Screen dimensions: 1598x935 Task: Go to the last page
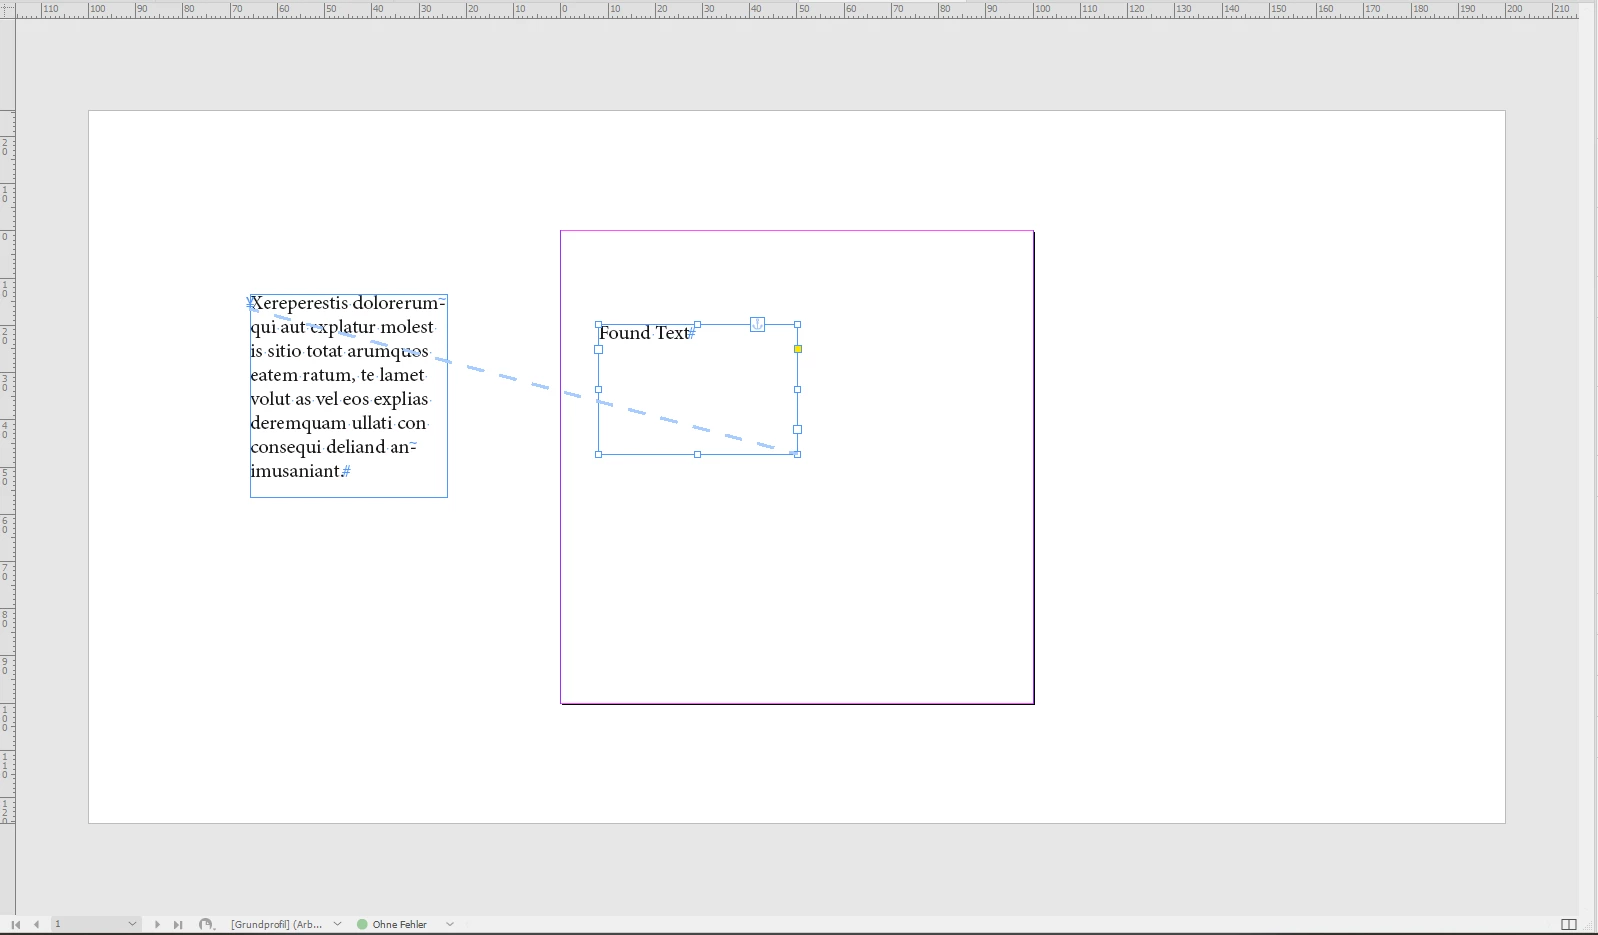pyautogui.click(x=178, y=925)
